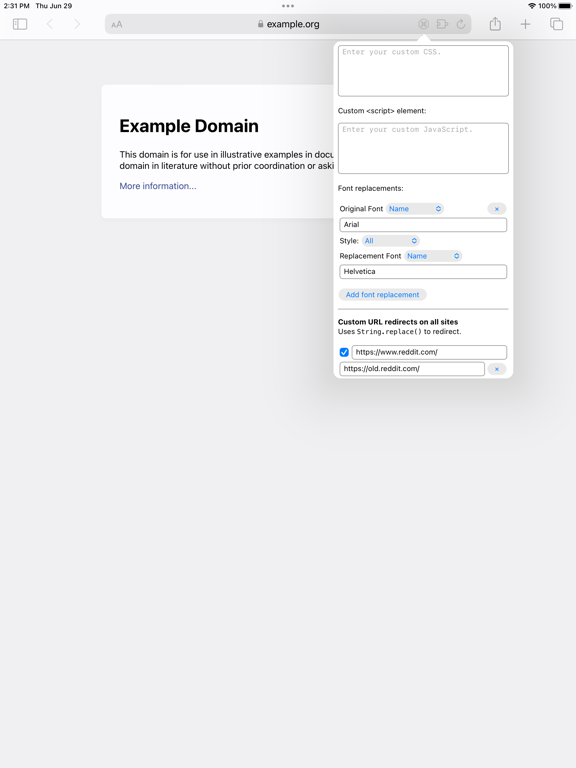Click the example.org address bar
Image resolution: width=576 pixels, height=768 pixels.
[288, 24]
